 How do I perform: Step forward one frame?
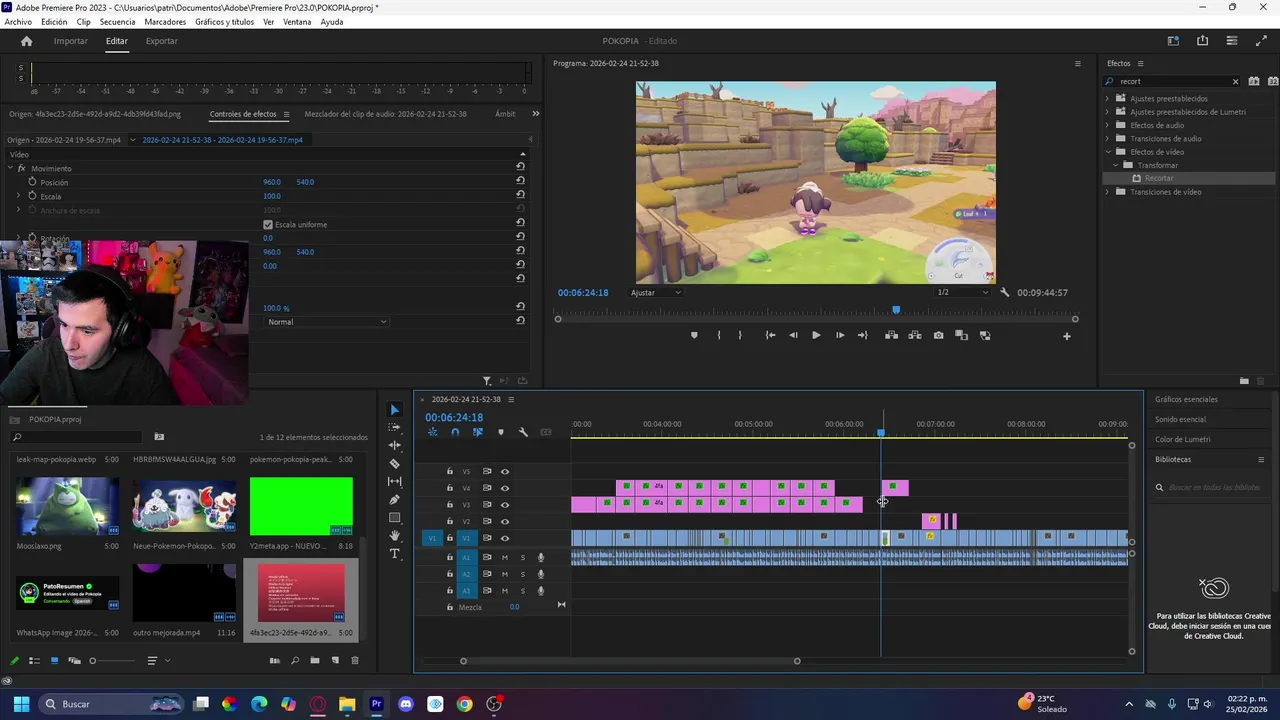click(x=839, y=335)
